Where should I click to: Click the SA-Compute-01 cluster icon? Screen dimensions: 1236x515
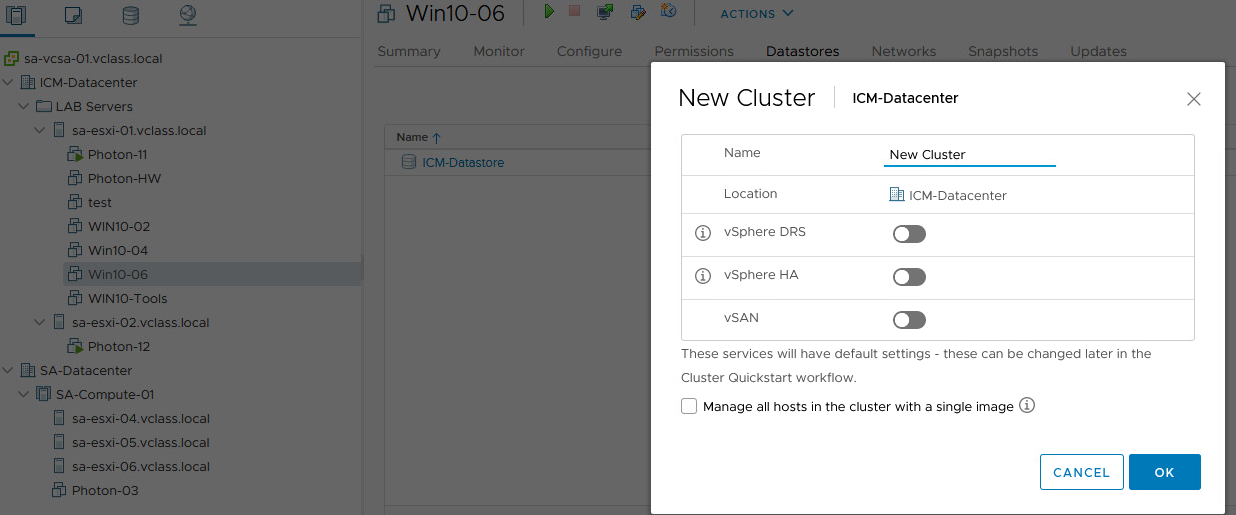44,394
